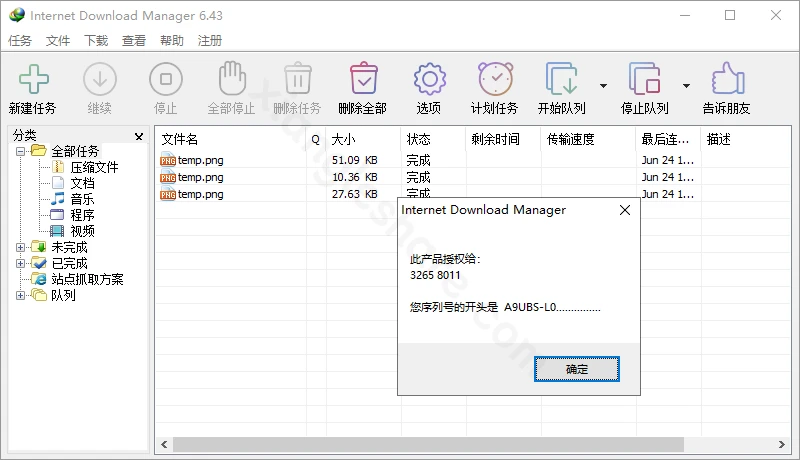This screenshot has height=460, width=800.
Task: Click the 告诉朋友 thumbs-up icon
Action: coord(728,78)
